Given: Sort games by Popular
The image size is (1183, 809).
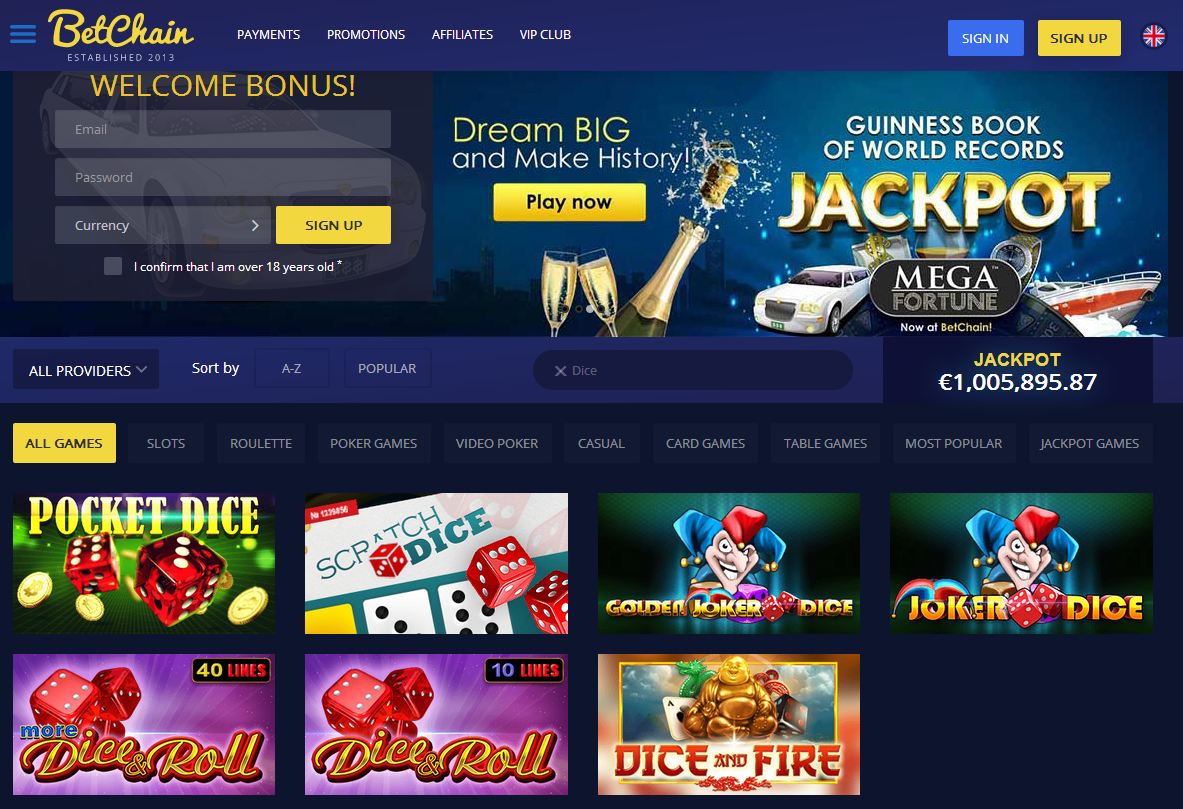Looking at the screenshot, I should pos(387,368).
